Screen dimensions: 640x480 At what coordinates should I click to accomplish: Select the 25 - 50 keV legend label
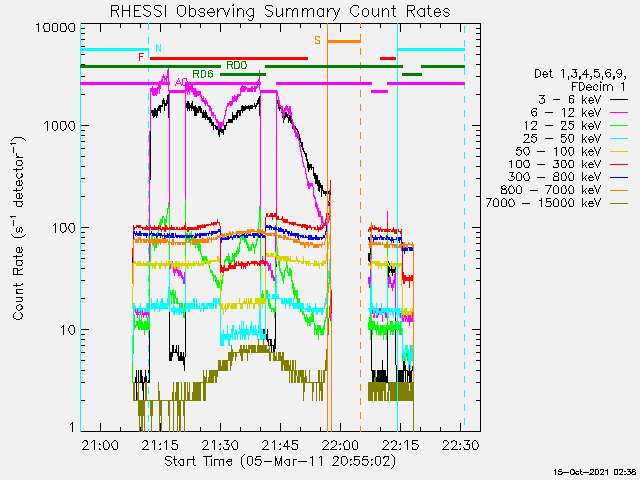coord(562,138)
